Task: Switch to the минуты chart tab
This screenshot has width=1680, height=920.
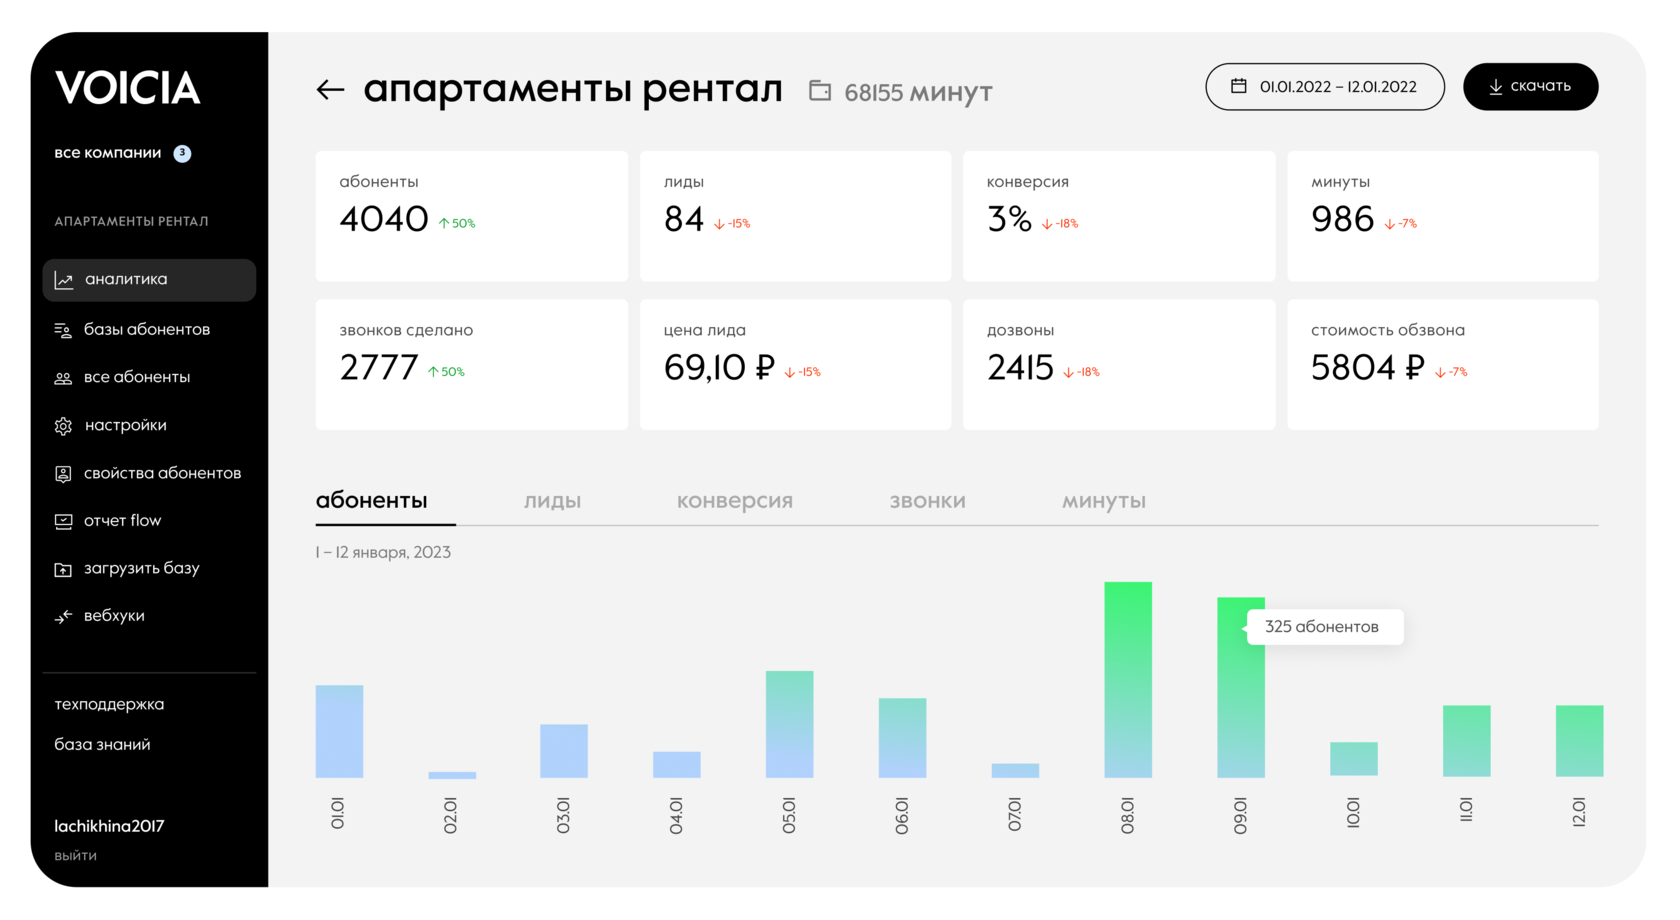Action: 1104,501
